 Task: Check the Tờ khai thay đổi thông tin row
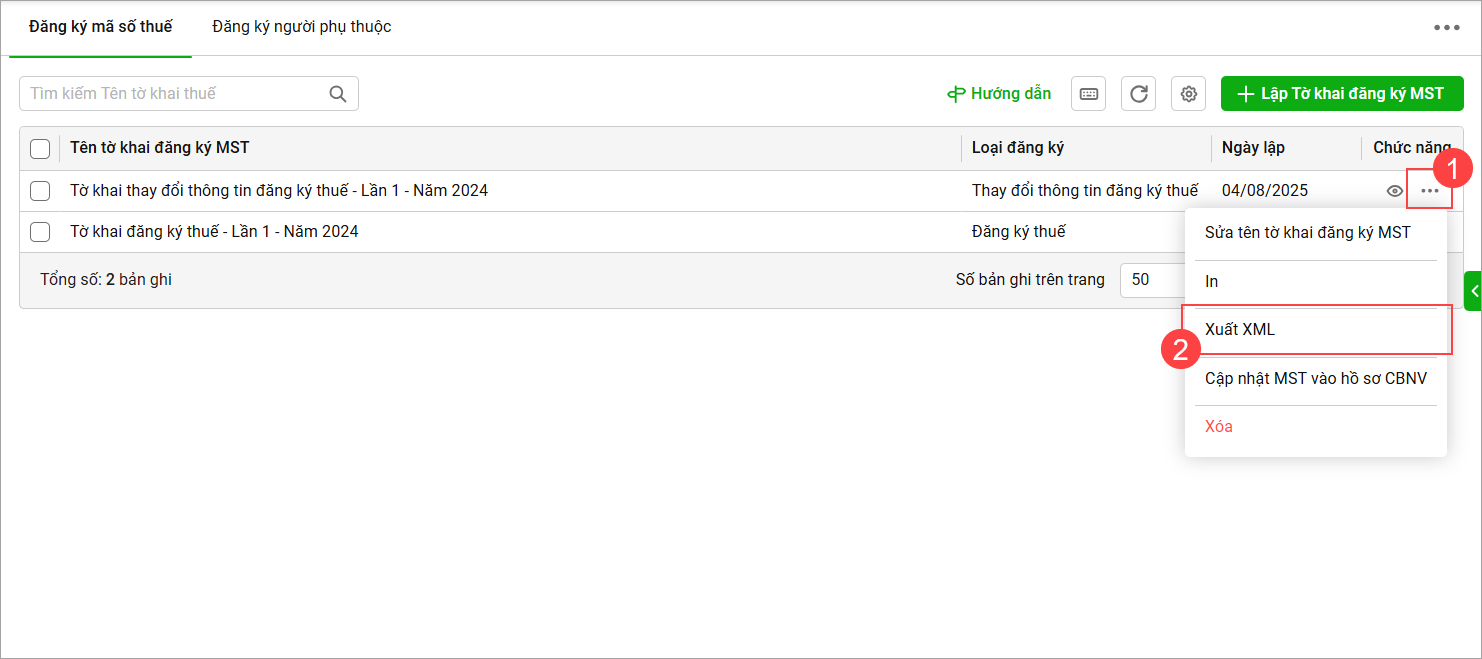click(40, 191)
